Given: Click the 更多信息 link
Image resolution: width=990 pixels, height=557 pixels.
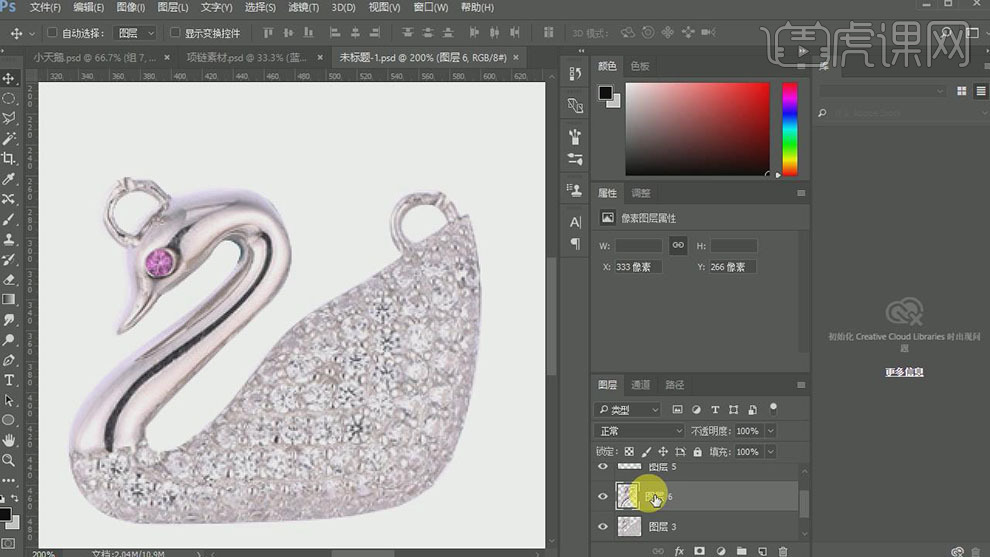Looking at the screenshot, I should point(904,372).
